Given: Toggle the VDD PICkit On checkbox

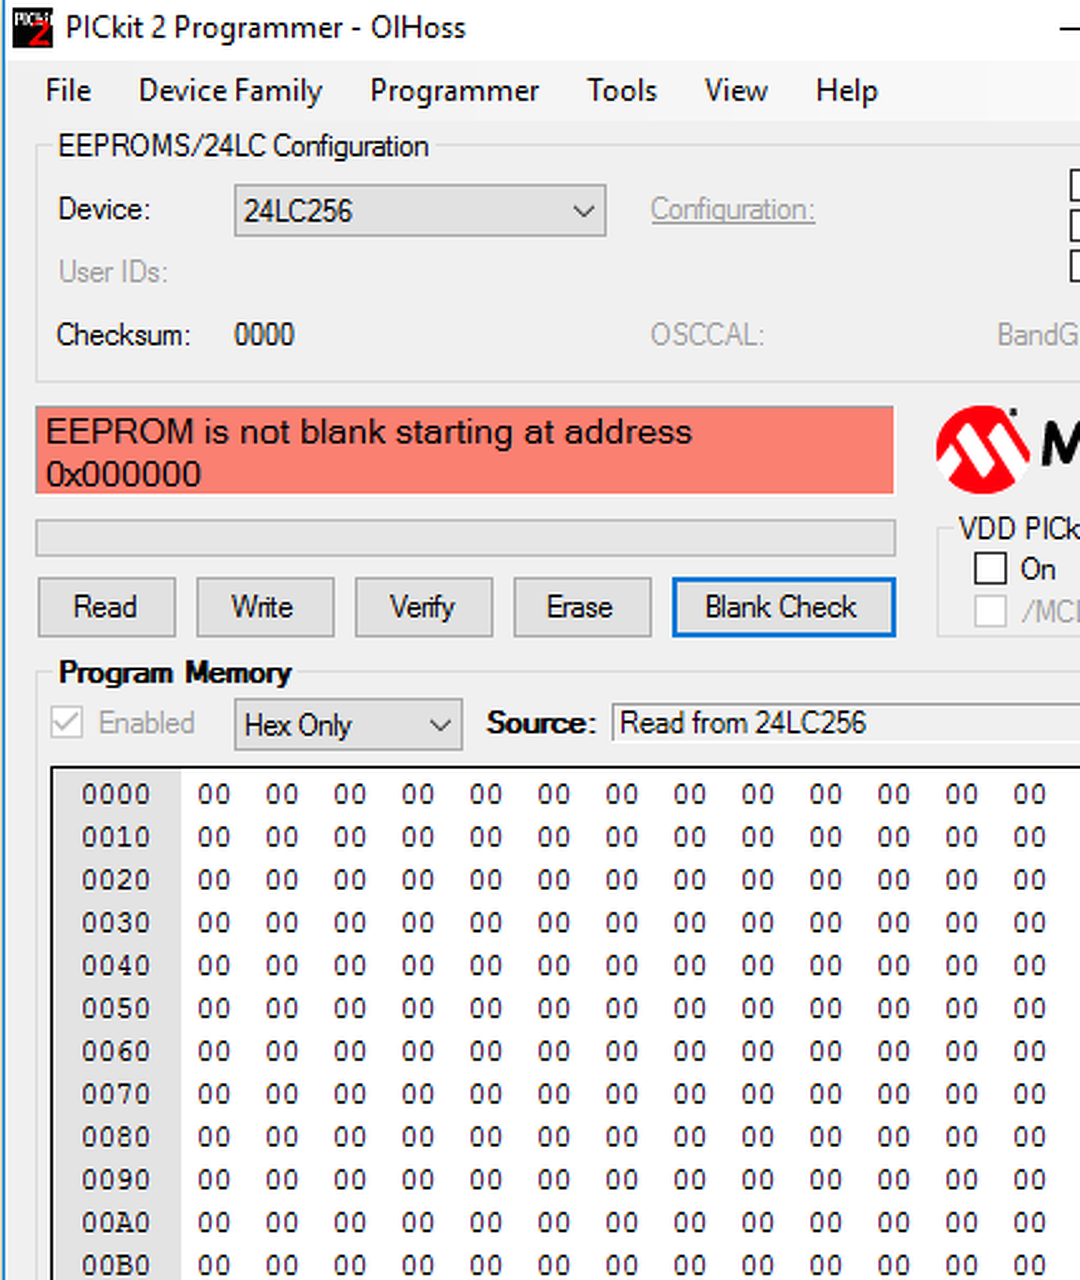Looking at the screenshot, I should tap(990, 569).
